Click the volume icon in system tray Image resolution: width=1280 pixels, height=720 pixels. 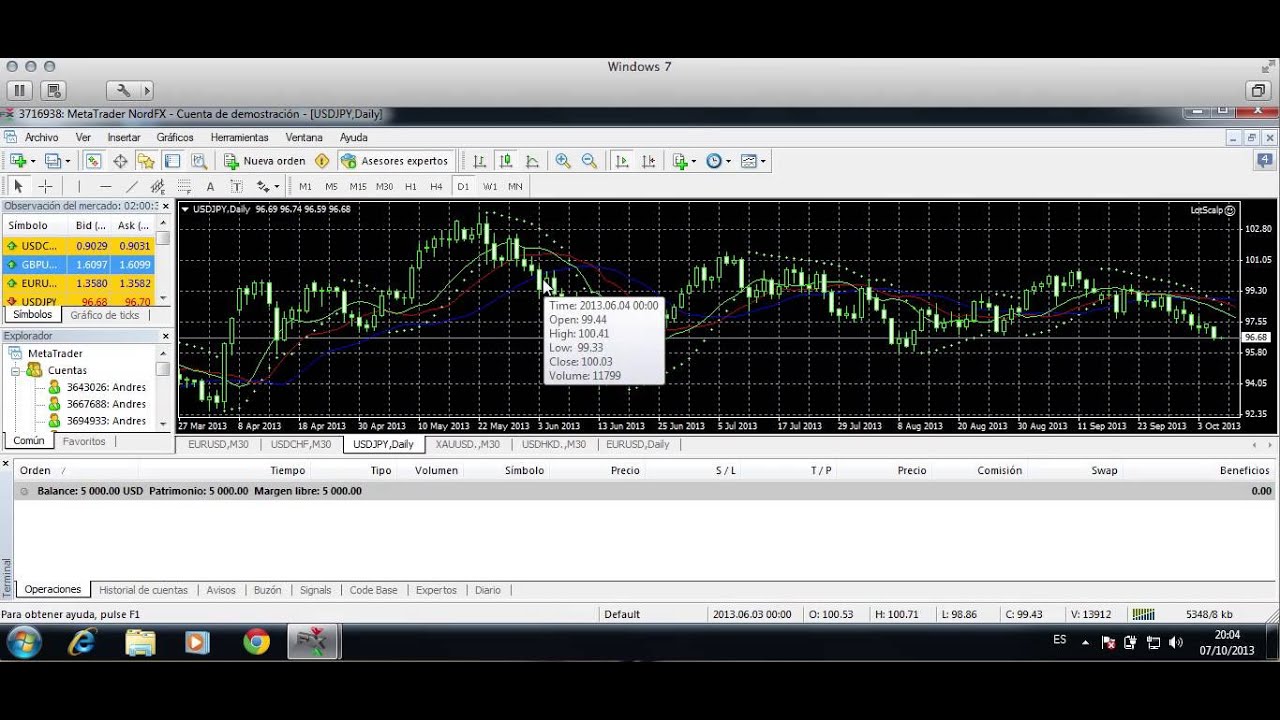click(x=1176, y=642)
